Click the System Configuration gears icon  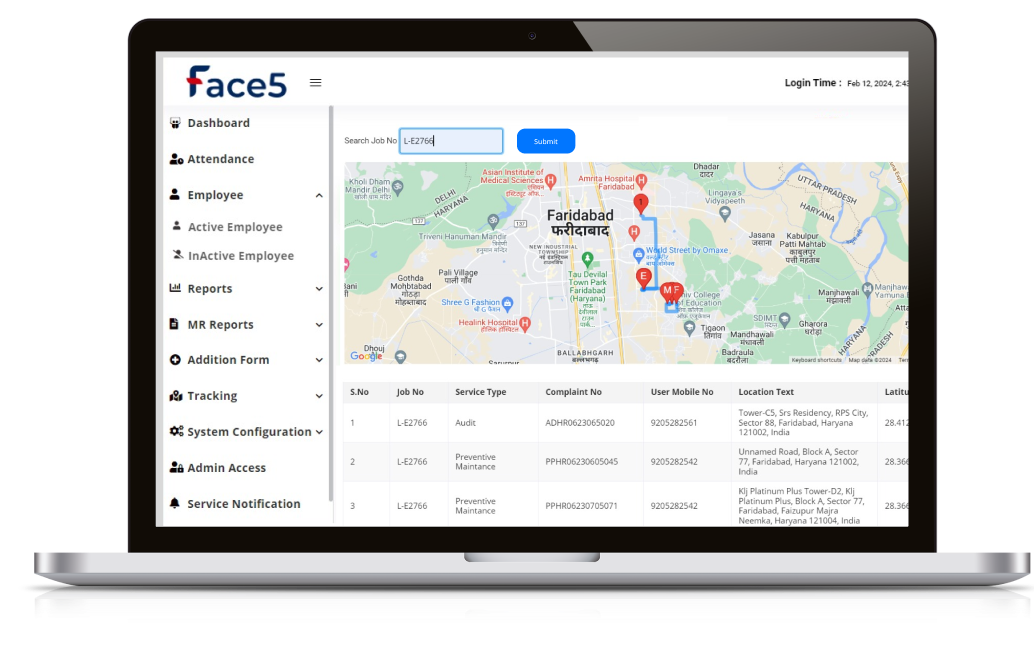[x=176, y=432]
